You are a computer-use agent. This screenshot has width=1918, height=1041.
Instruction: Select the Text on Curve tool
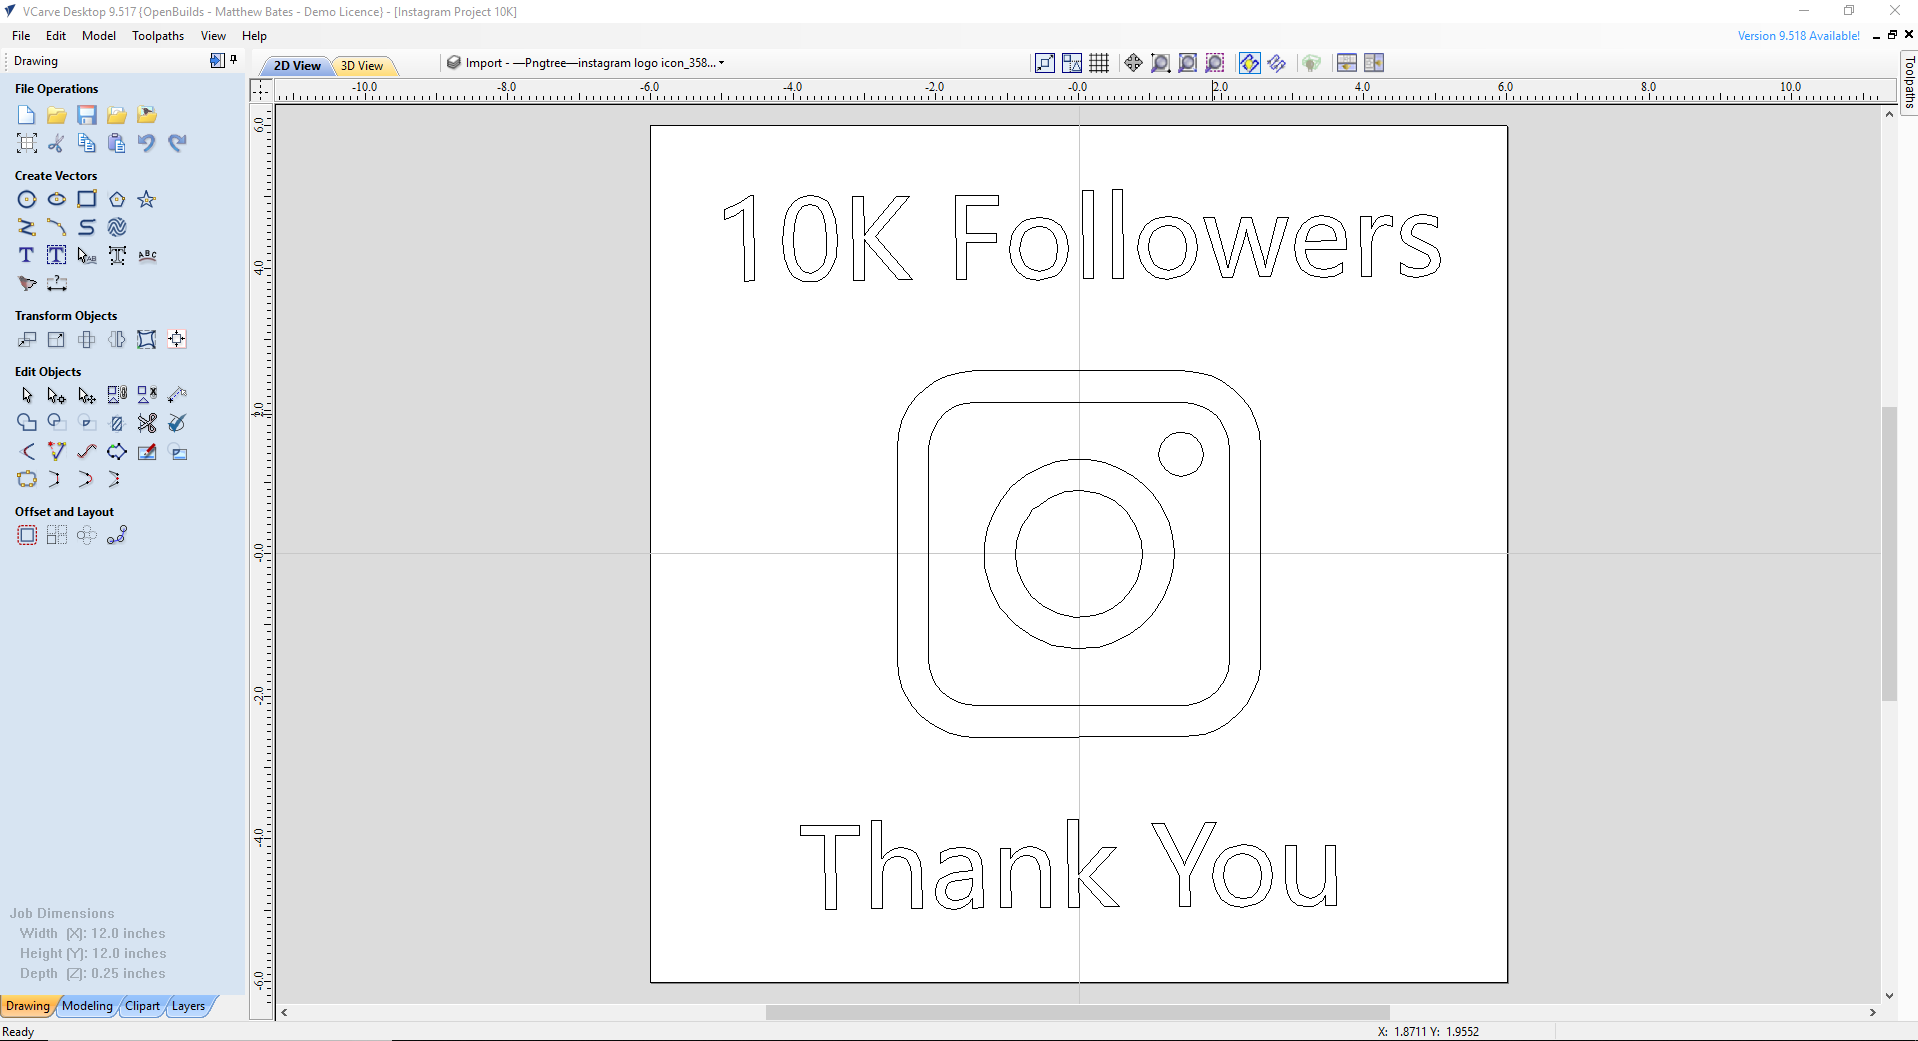(147, 255)
